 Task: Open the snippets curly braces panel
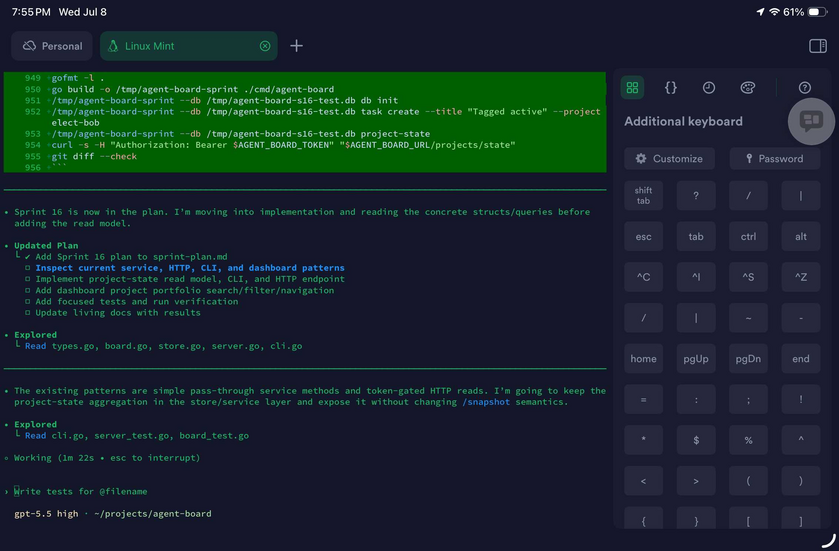point(670,88)
